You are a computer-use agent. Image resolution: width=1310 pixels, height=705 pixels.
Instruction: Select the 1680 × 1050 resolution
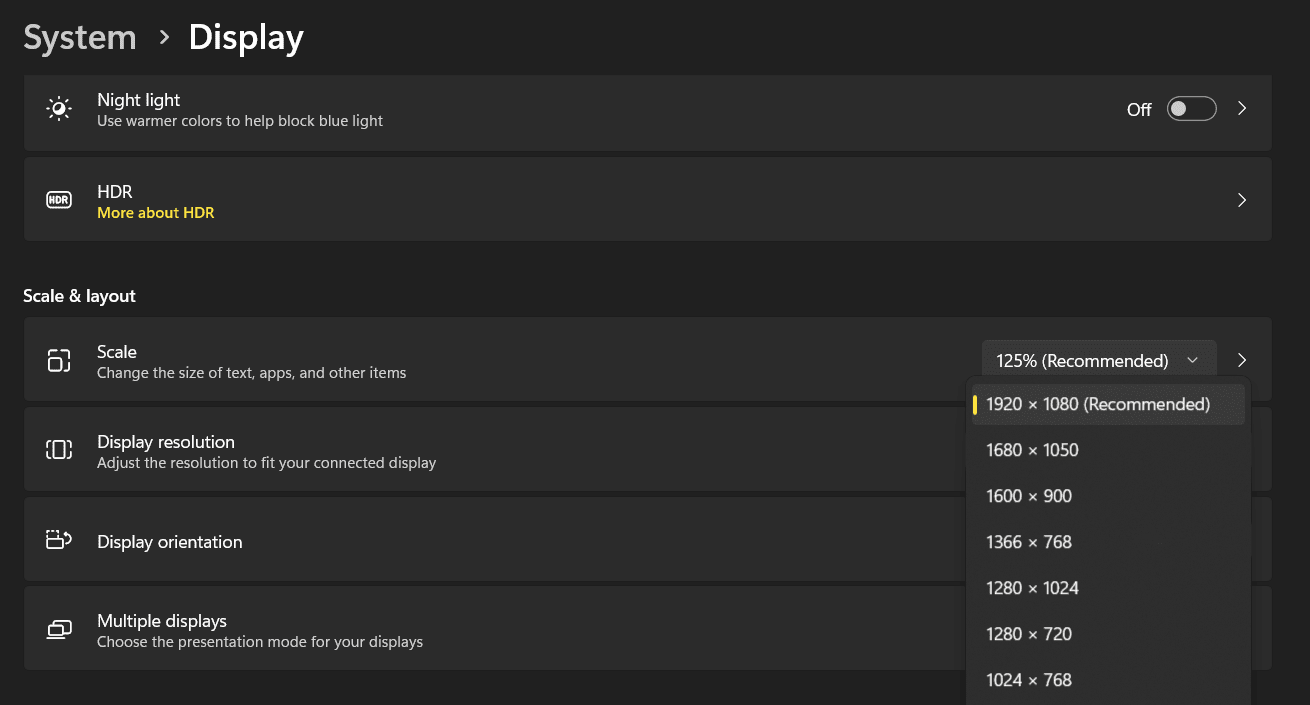coord(1032,450)
